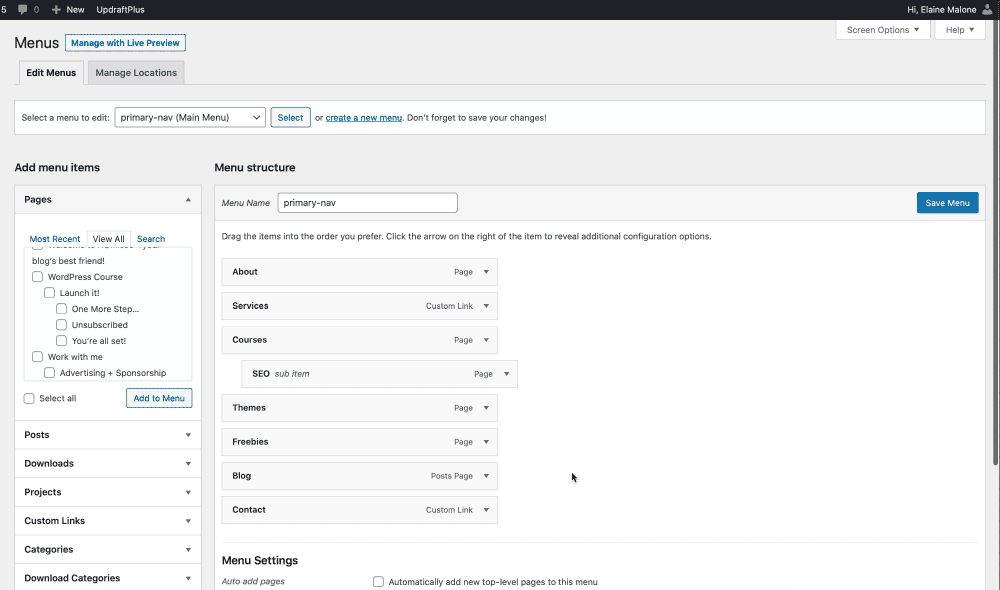Viewport: 1000px width, 590px height.
Task: Select the View All pages tab
Action: click(x=108, y=239)
